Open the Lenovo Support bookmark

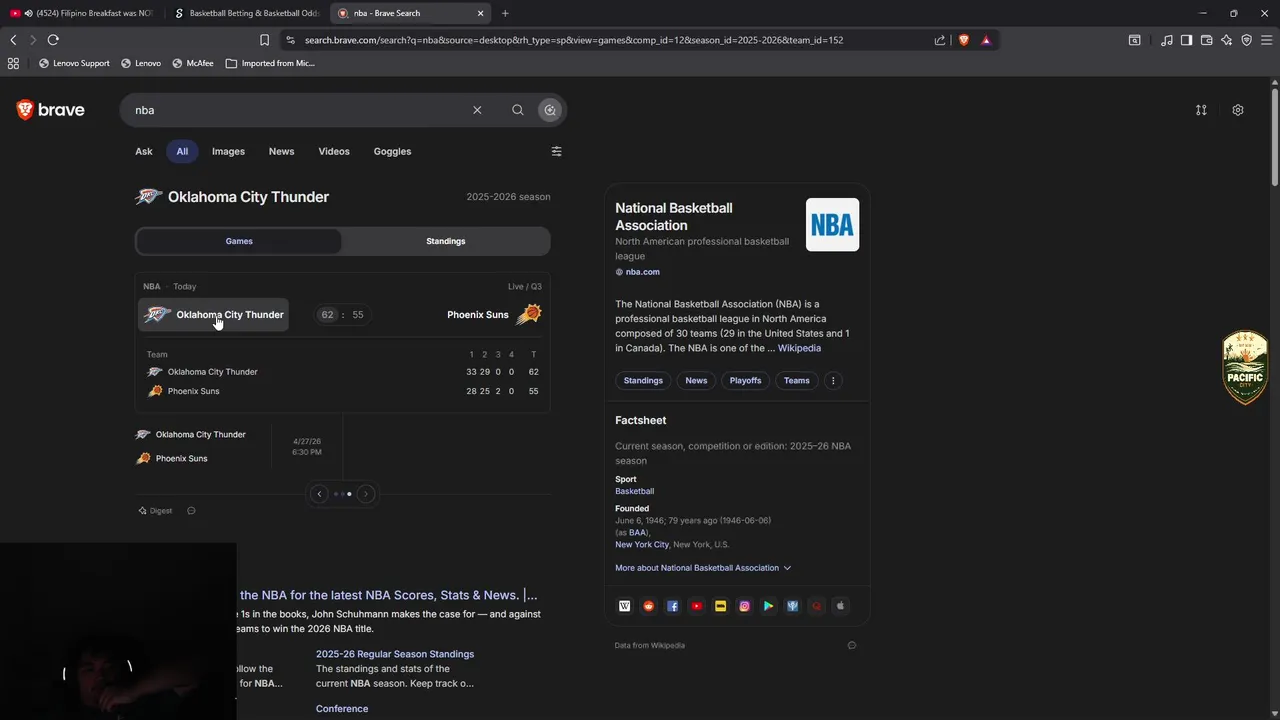pyautogui.click(x=74, y=63)
